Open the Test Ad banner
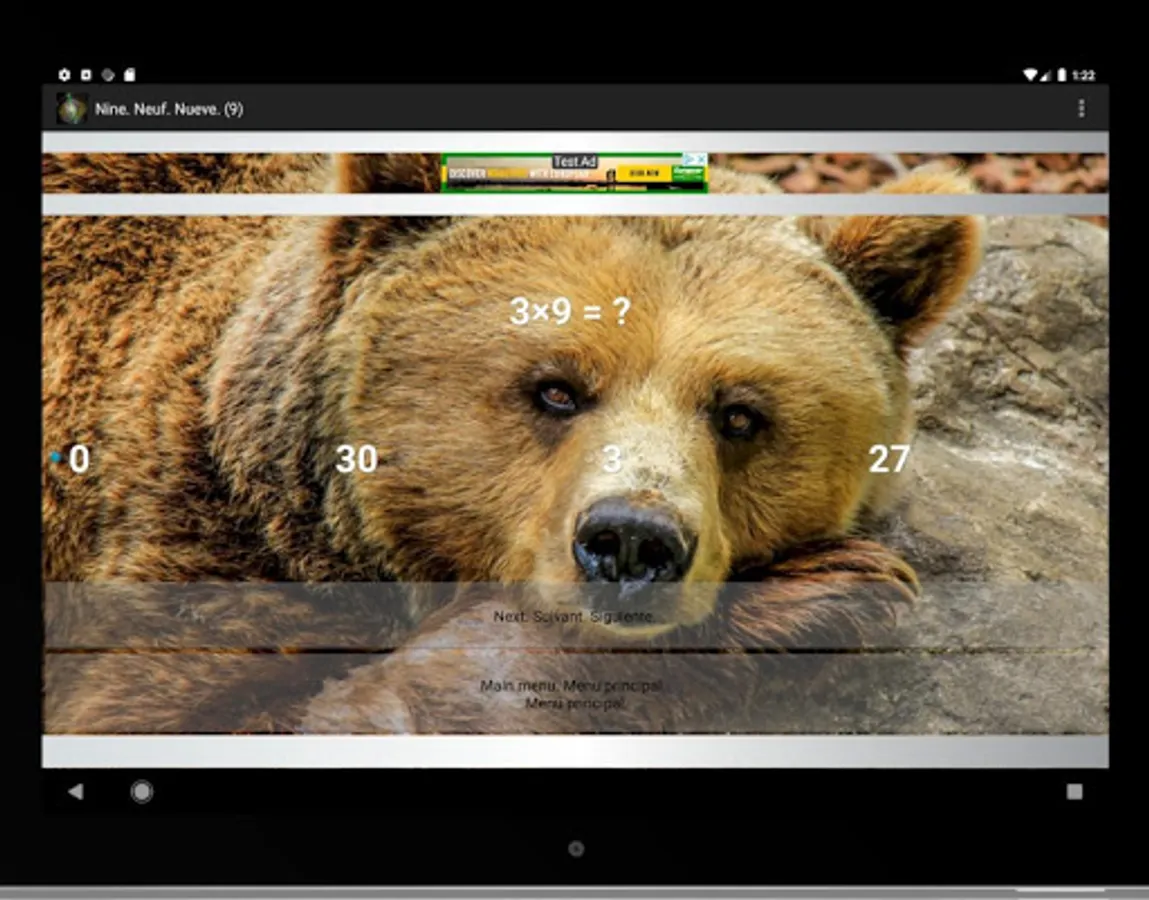This screenshot has height=900, width=1149. (574, 173)
